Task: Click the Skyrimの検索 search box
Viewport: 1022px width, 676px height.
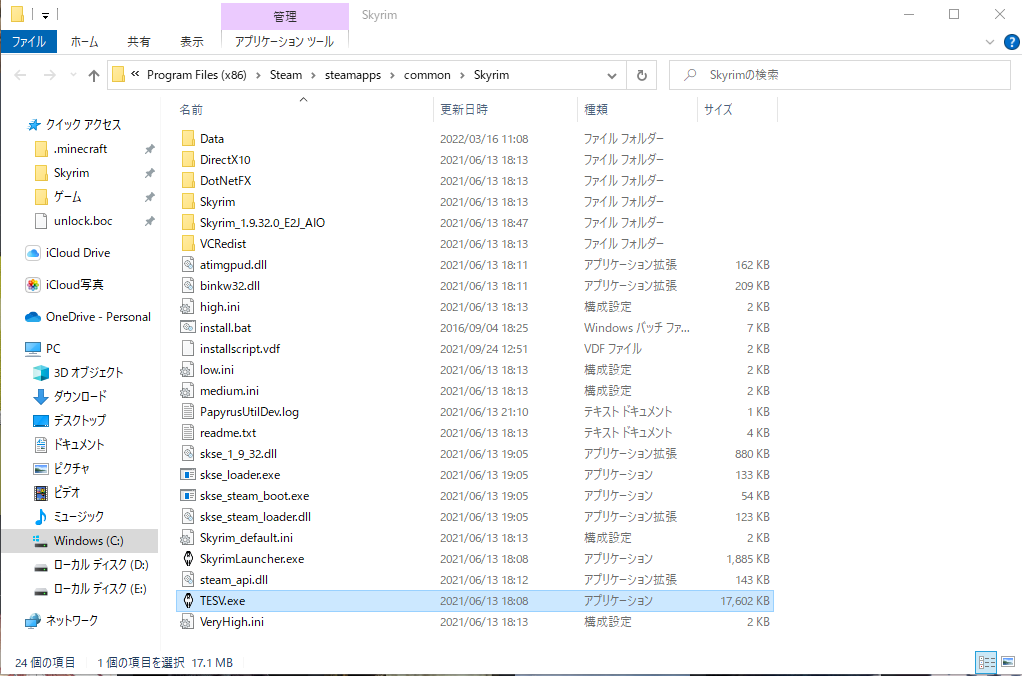Action: 840,75
